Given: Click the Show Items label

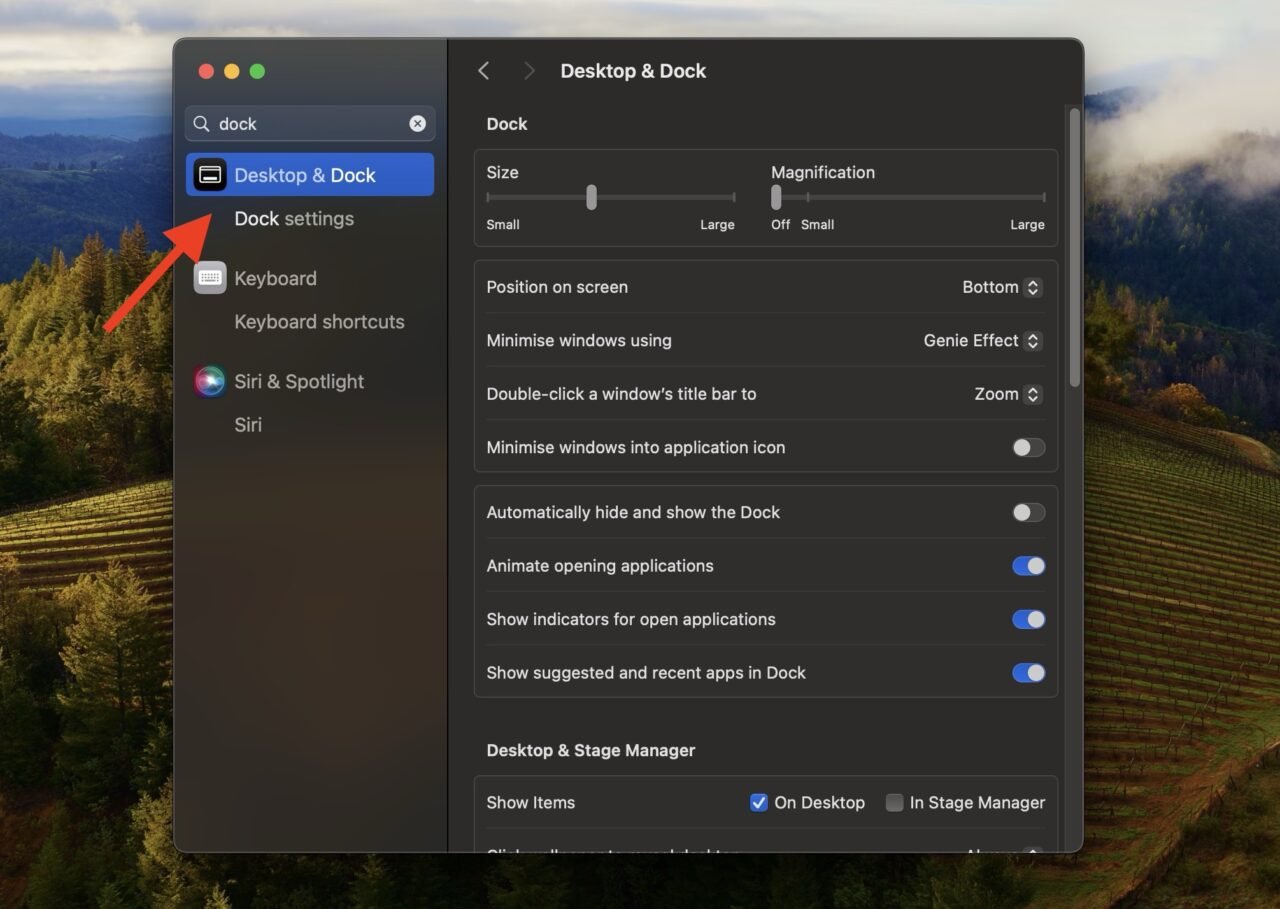Looking at the screenshot, I should click(531, 802).
